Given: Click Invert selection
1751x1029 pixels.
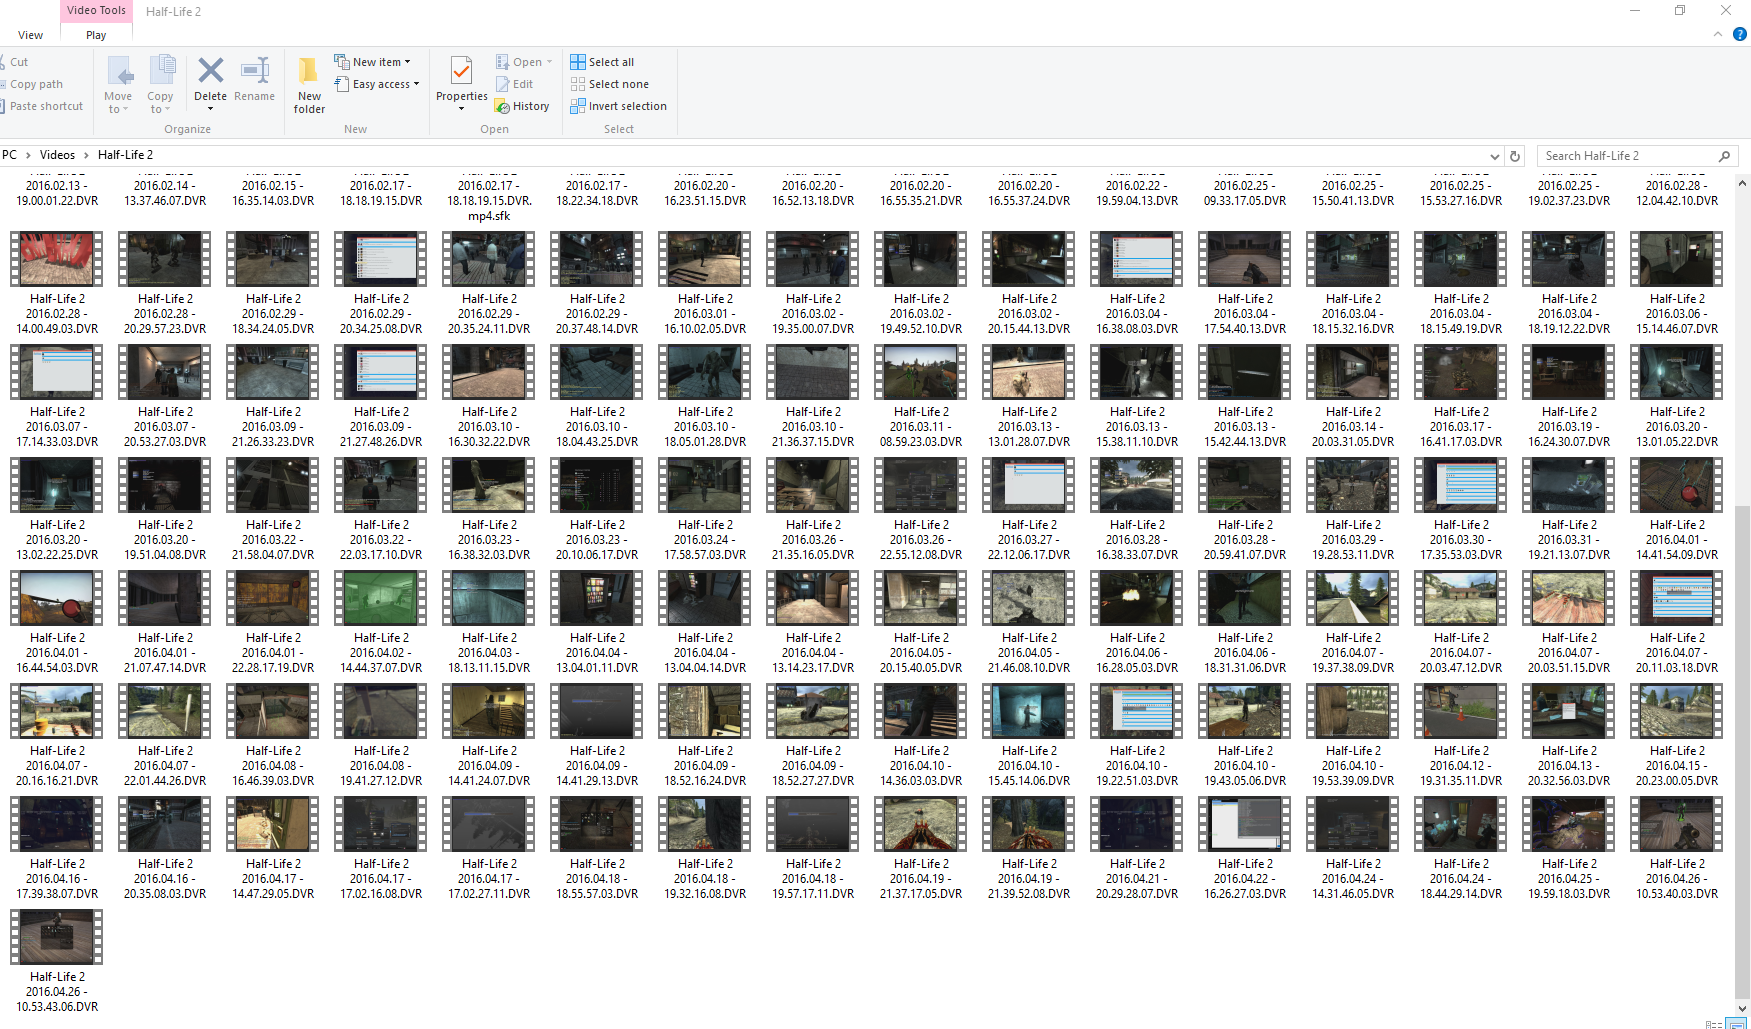Looking at the screenshot, I should click(618, 106).
